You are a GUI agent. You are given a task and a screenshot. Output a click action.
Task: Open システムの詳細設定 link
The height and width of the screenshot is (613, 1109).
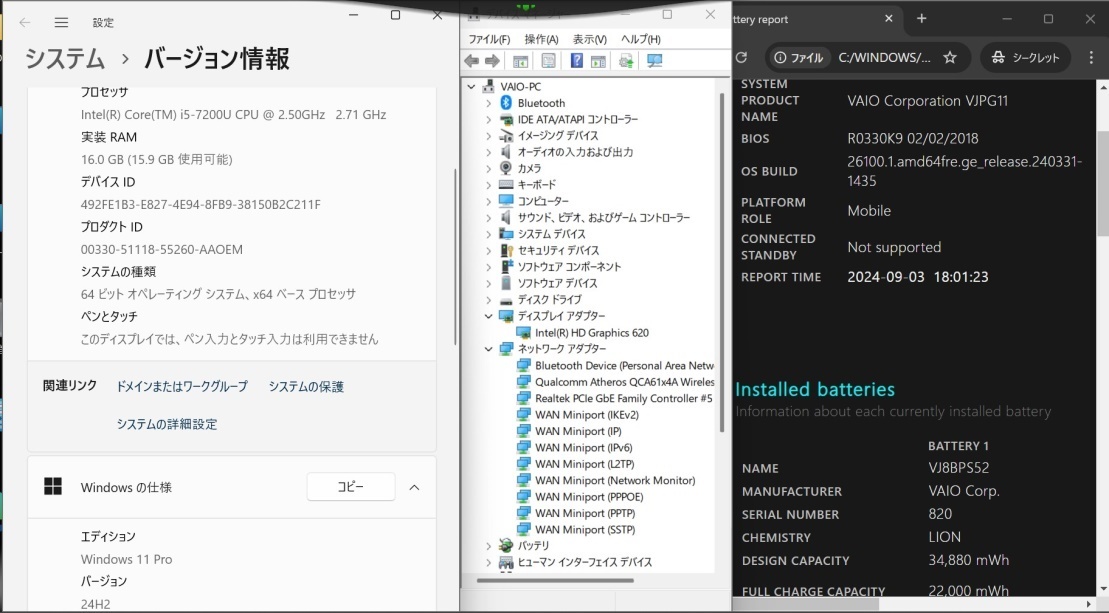[x=167, y=424]
